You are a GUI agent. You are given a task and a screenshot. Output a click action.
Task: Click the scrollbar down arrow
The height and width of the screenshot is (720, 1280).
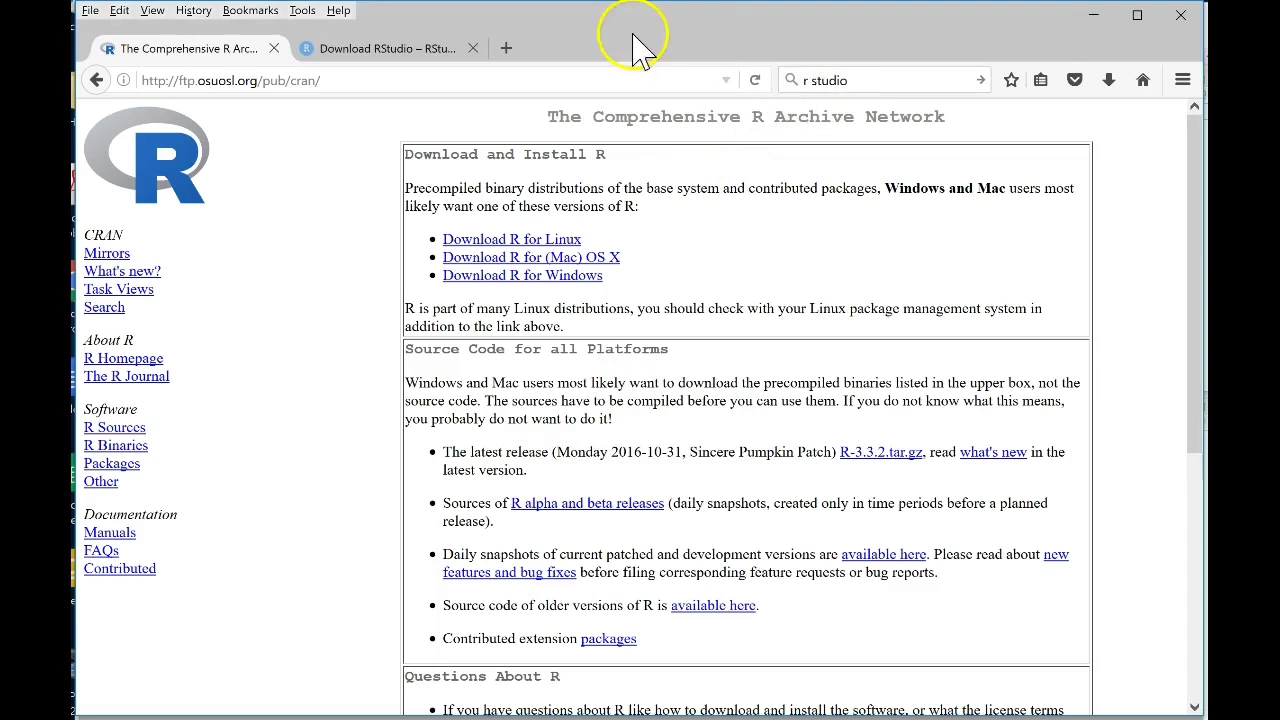pos(1194,707)
